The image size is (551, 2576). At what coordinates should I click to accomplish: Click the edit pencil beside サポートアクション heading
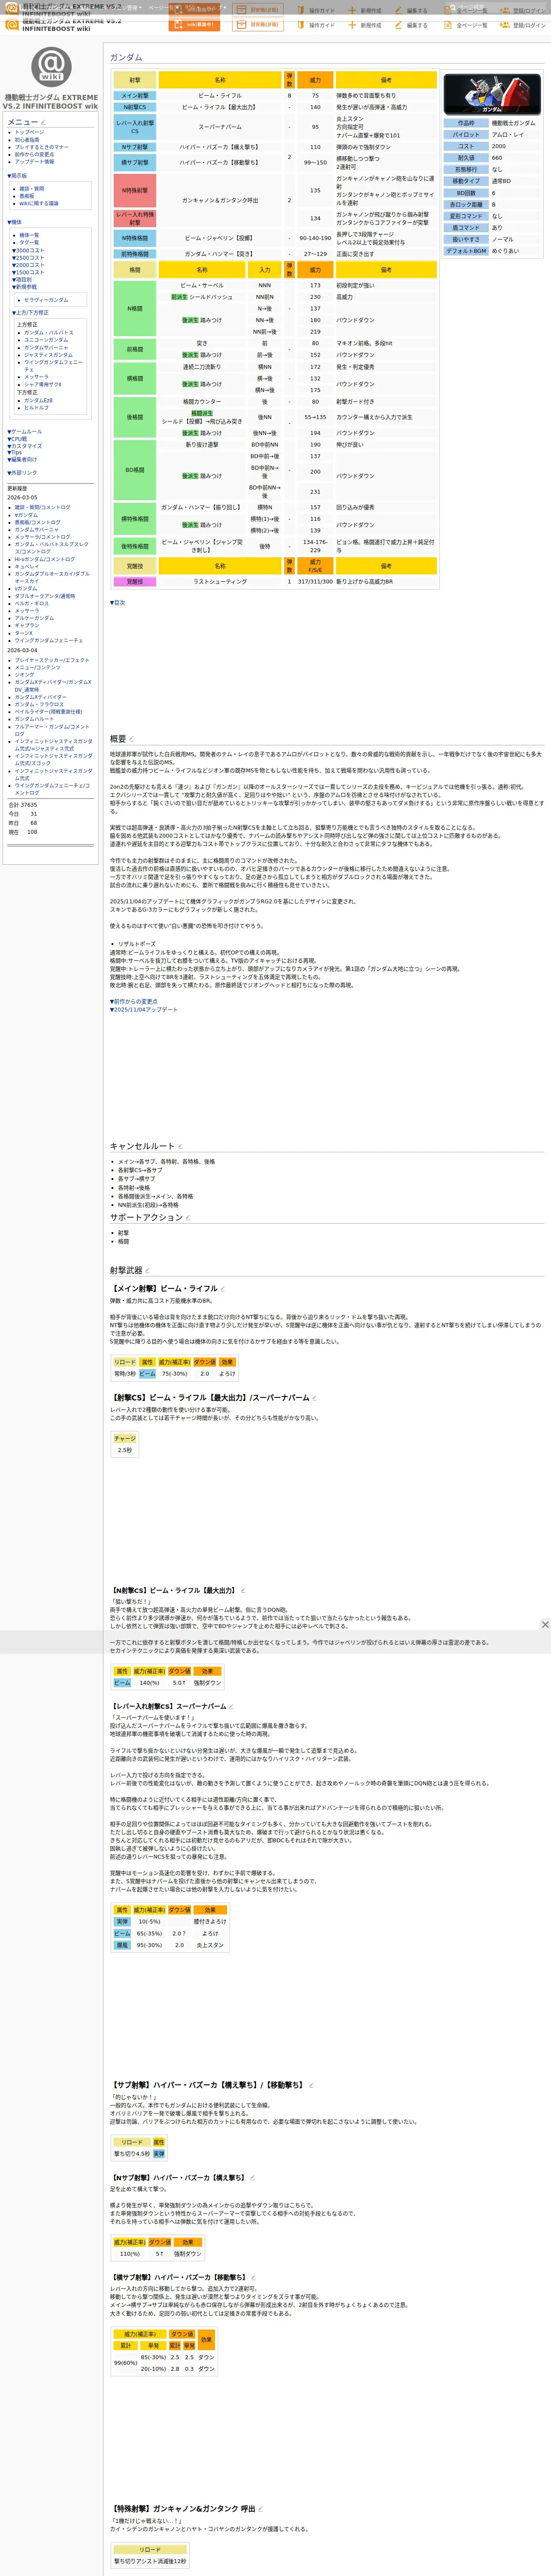click(x=188, y=1218)
